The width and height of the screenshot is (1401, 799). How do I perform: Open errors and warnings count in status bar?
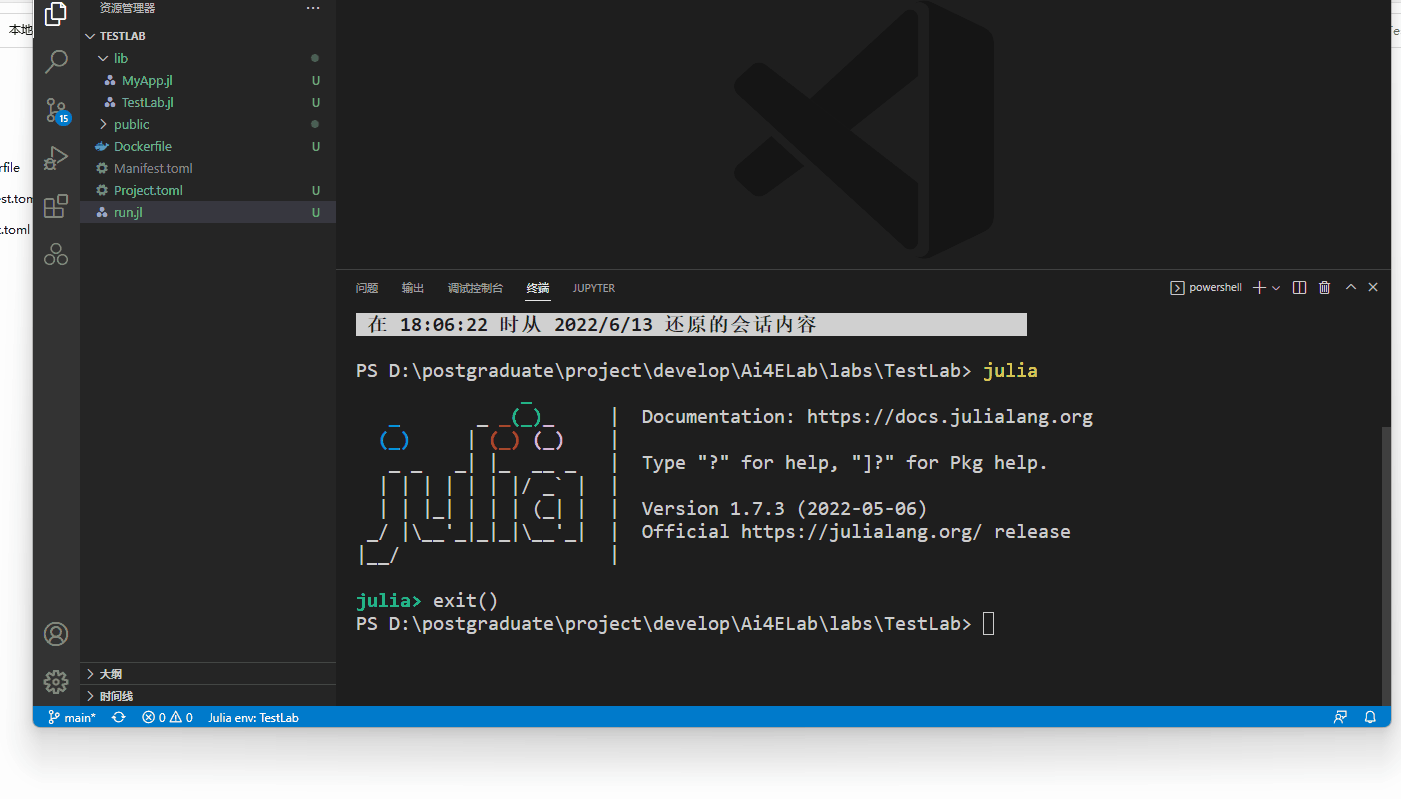167,717
